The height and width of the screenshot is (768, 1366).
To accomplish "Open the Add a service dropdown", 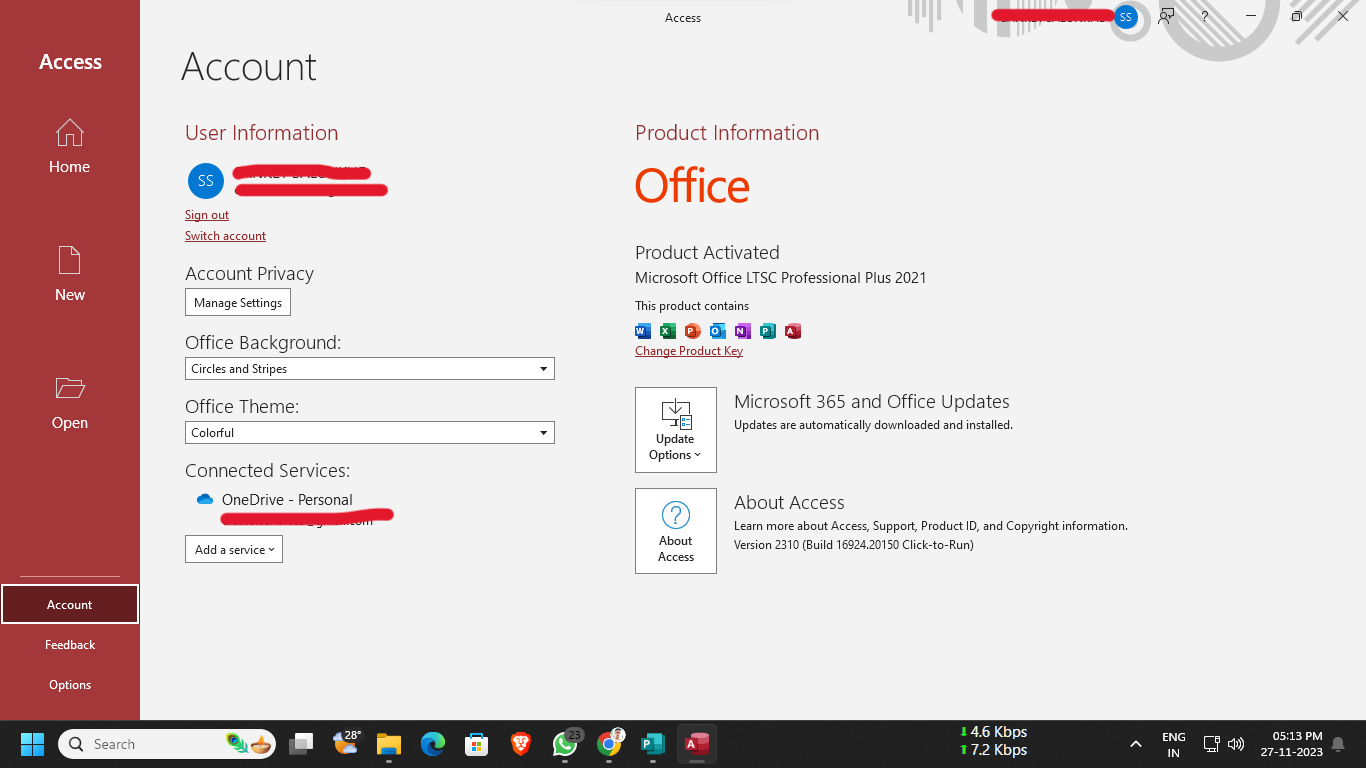I will [x=234, y=549].
